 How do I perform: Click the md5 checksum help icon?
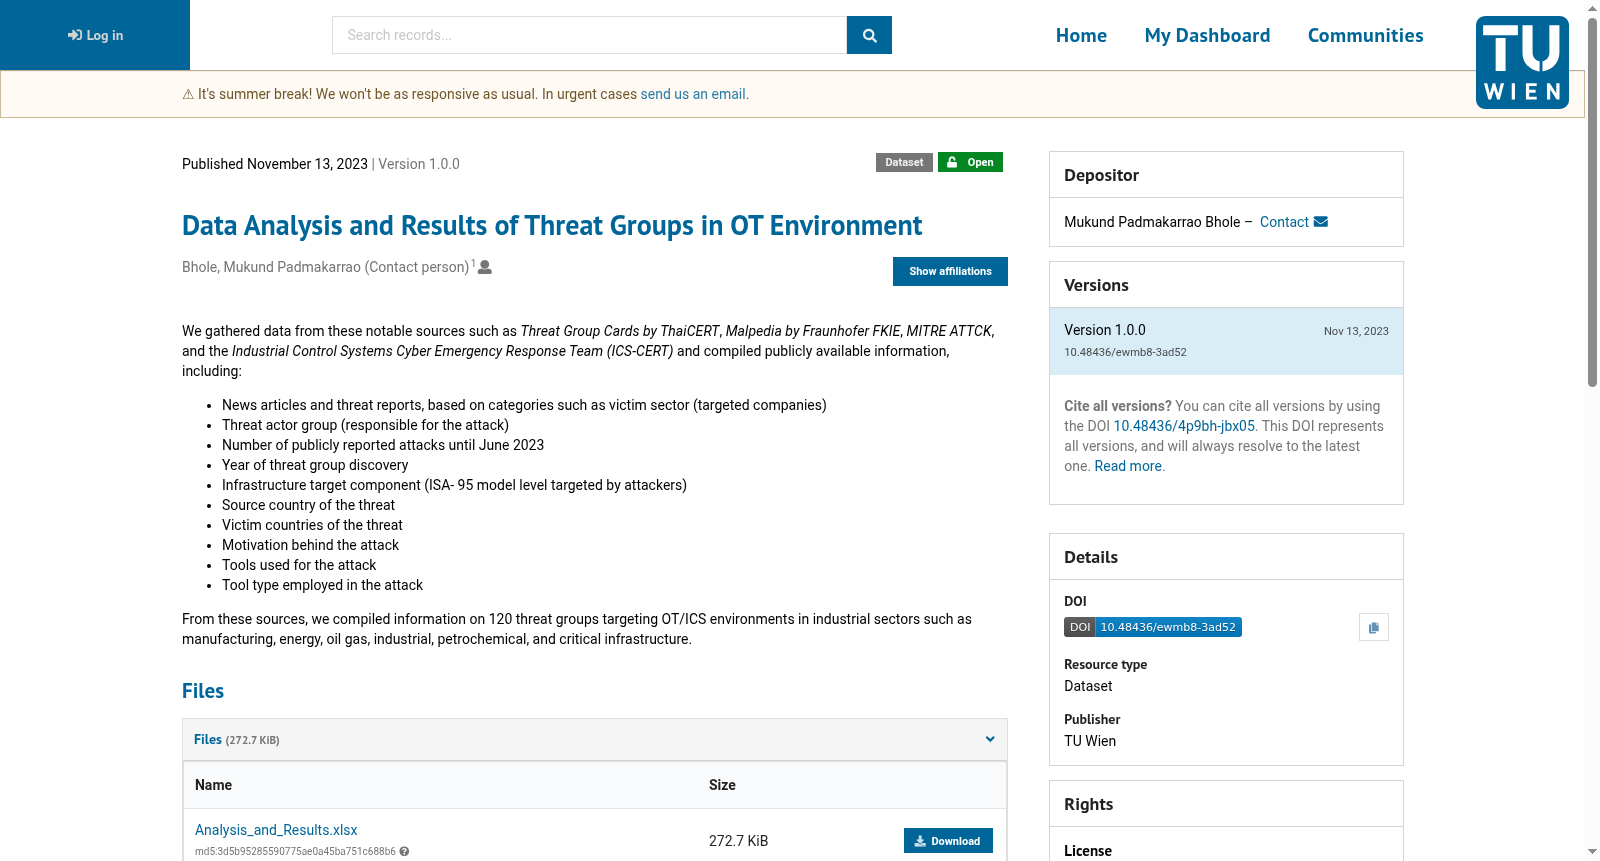pyautogui.click(x=404, y=852)
